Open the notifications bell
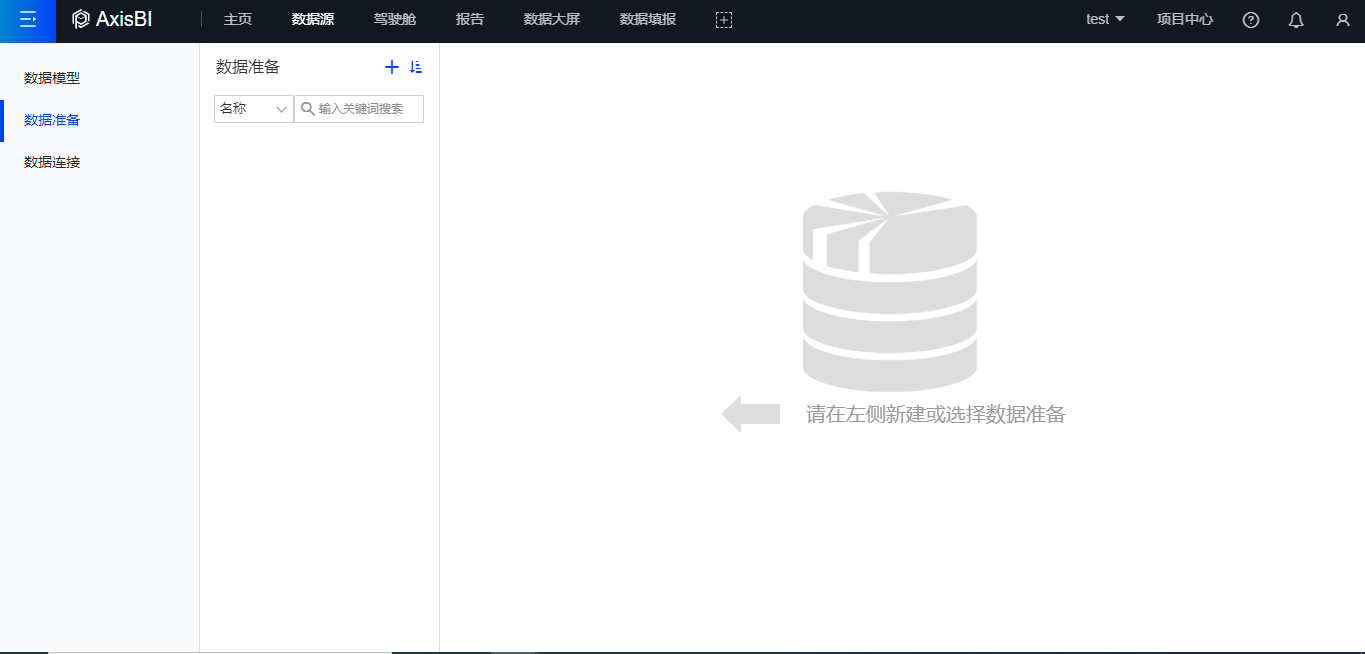 tap(1296, 20)
